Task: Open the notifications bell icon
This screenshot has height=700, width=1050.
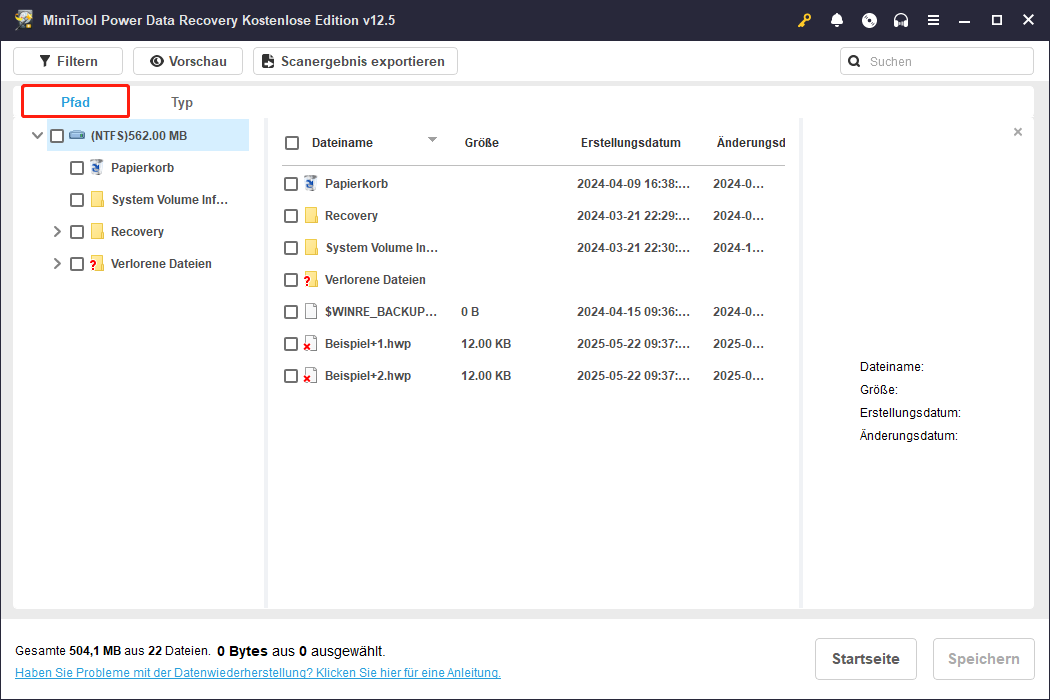Action: [836, 20]
